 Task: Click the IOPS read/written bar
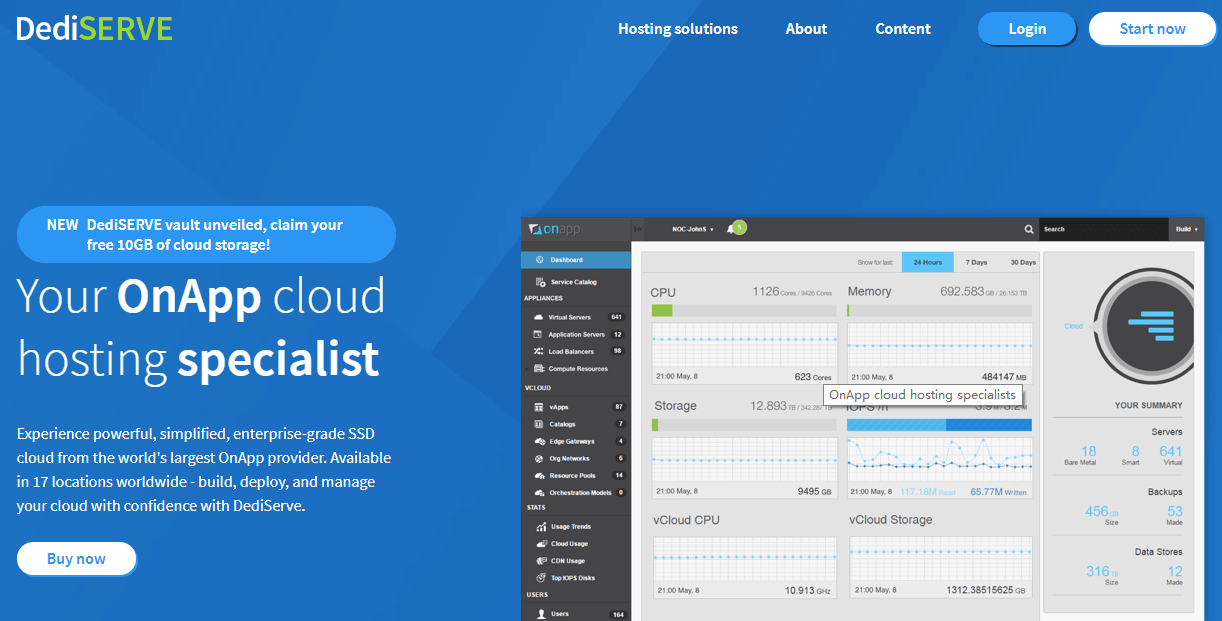point(939,425)
